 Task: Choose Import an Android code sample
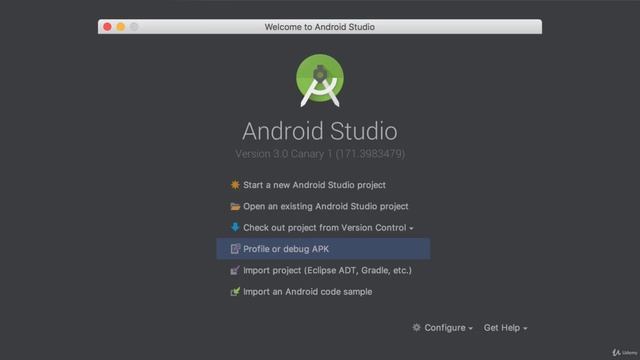tap(308, 291)
